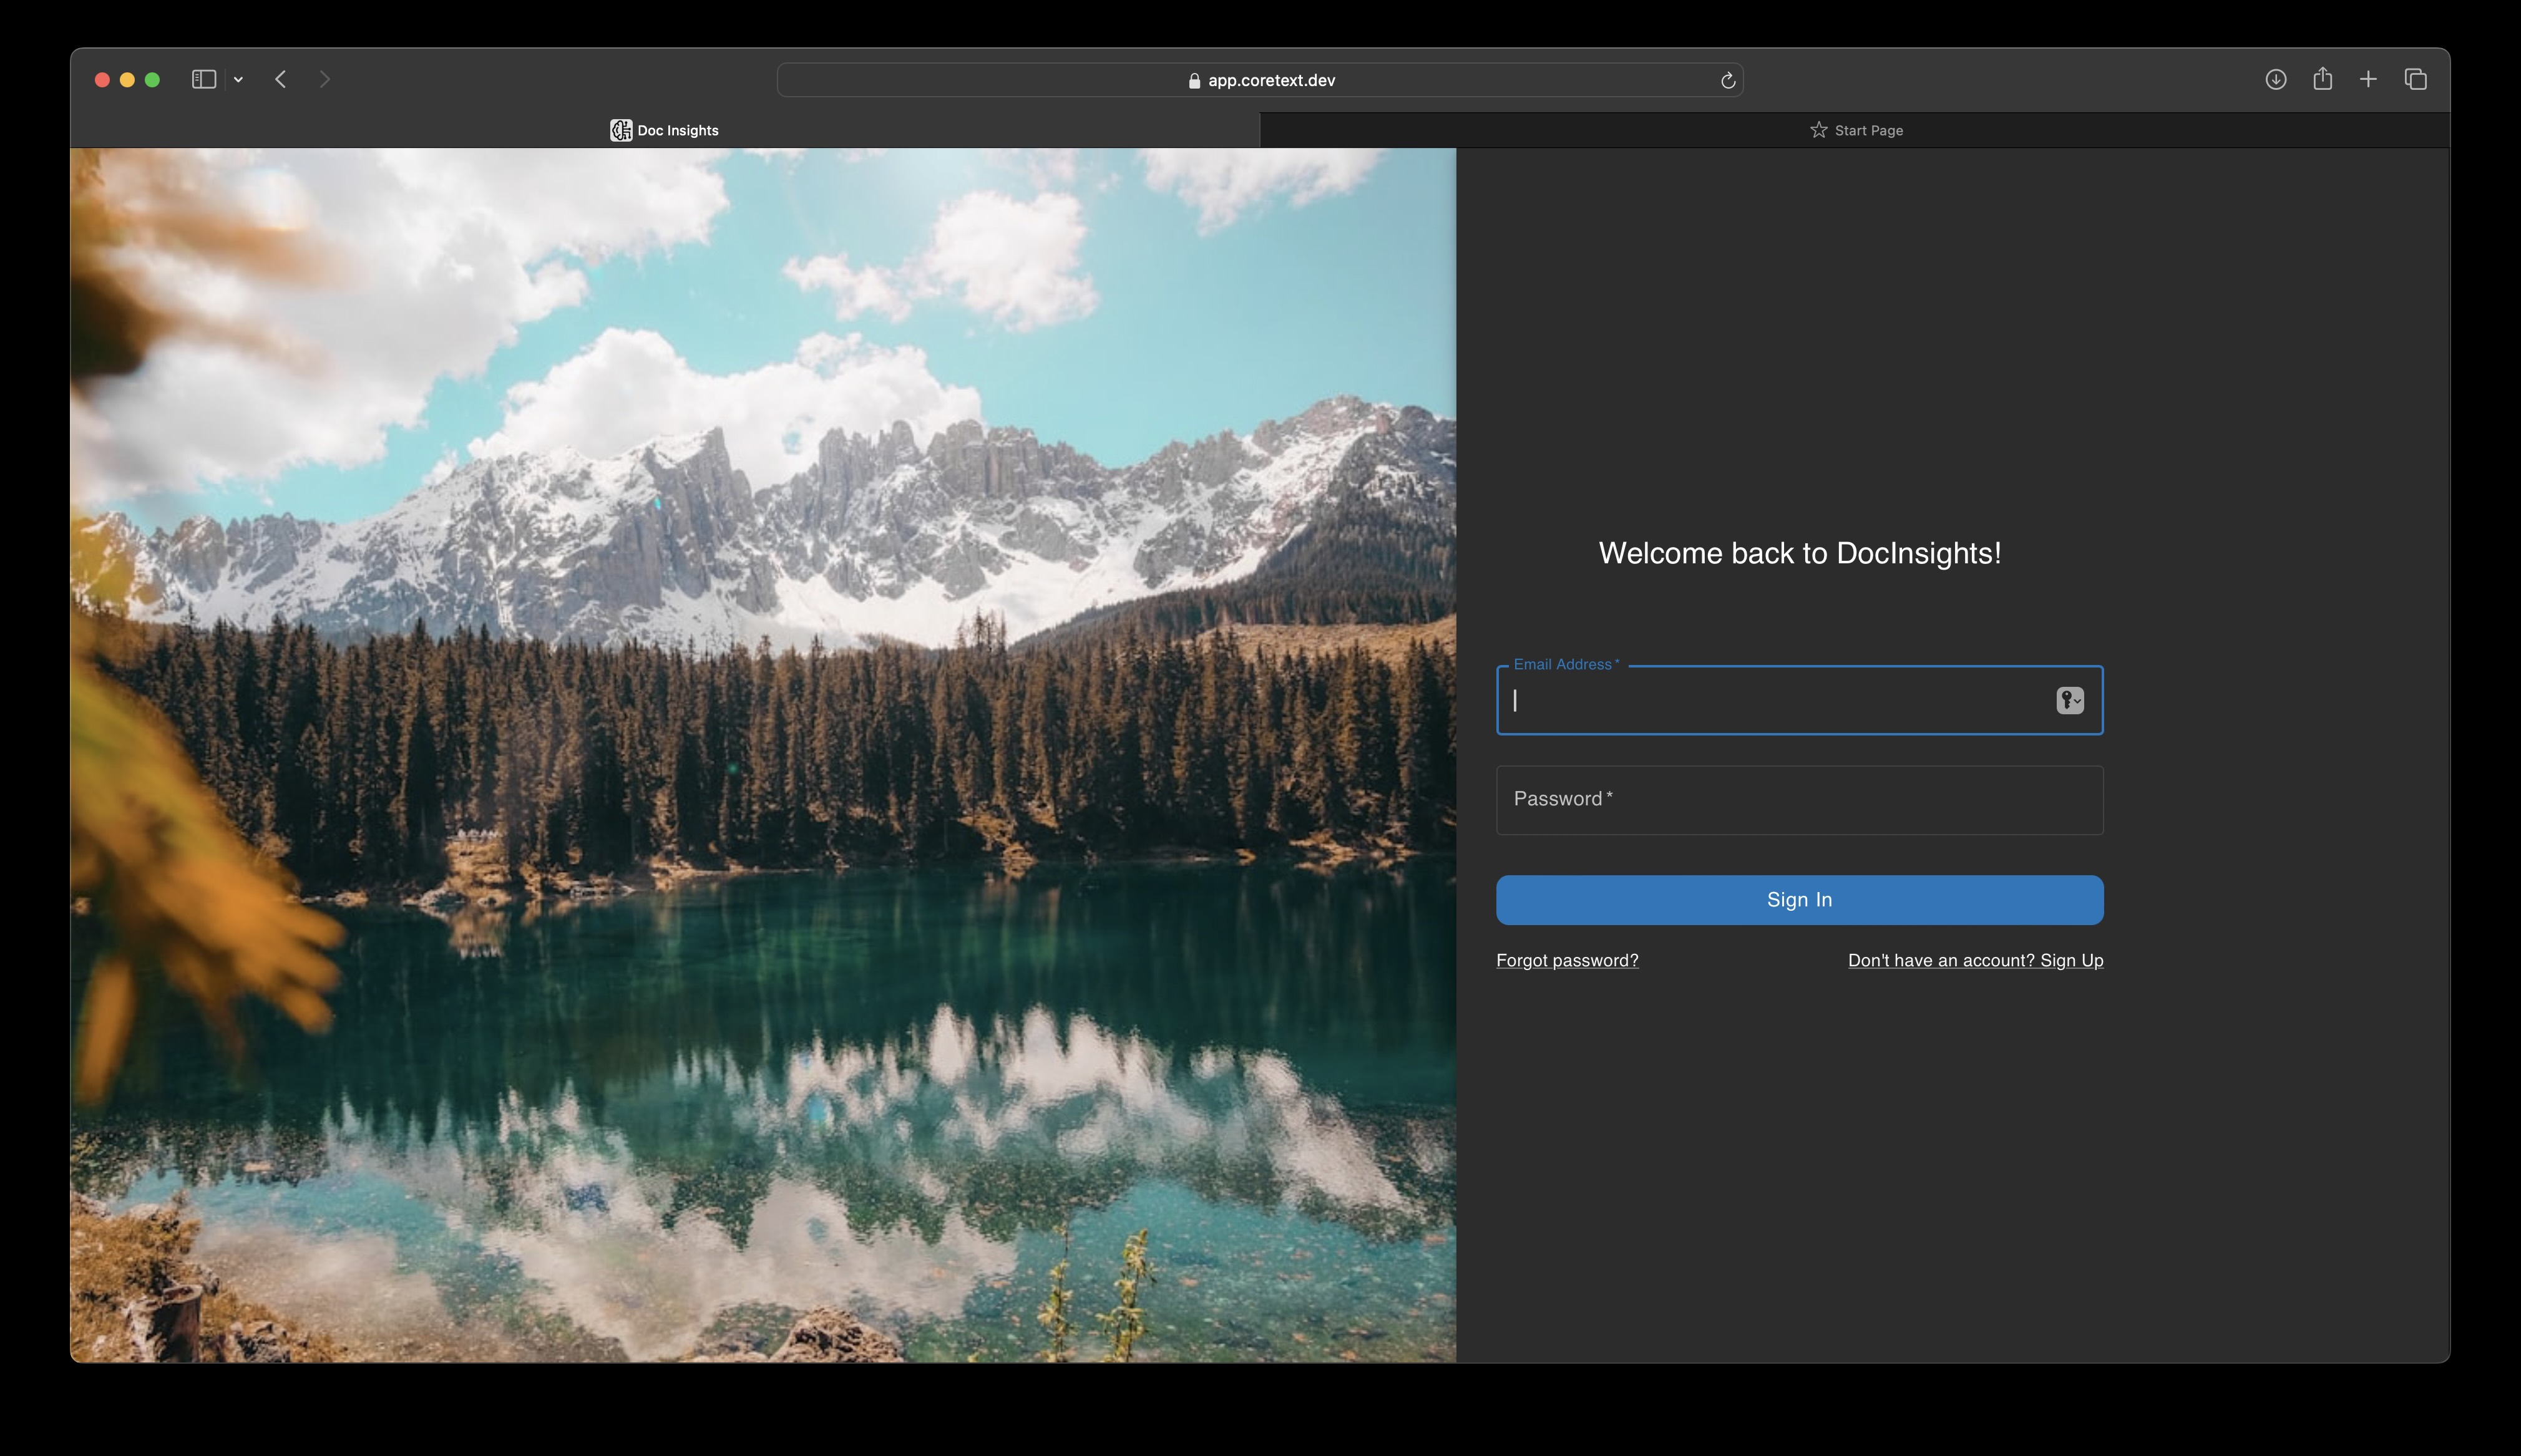Go back with the back arrow
2521x1456 pixels.
281,79
